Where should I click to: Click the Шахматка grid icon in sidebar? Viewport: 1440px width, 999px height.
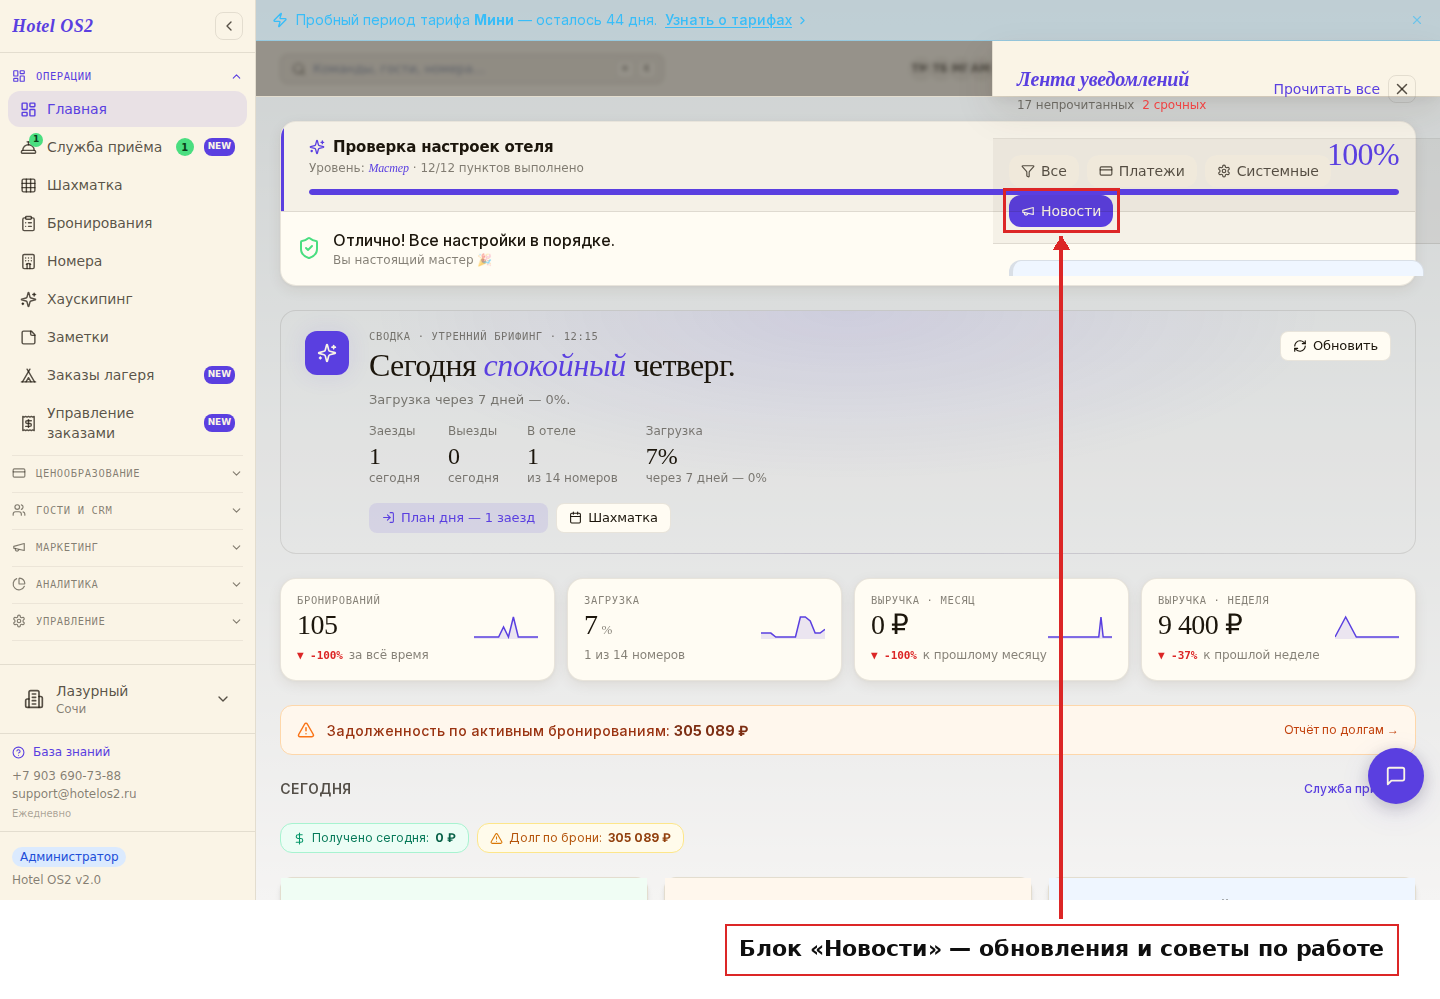coord(29,185)
